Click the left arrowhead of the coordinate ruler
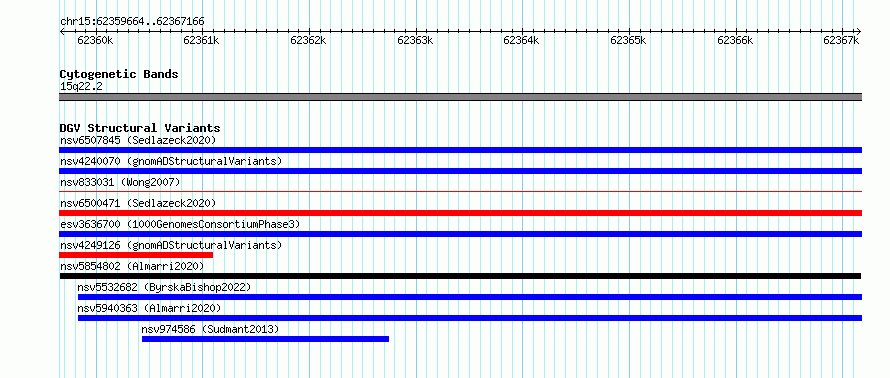Screen dimensions: 890x378 (62, 32)
